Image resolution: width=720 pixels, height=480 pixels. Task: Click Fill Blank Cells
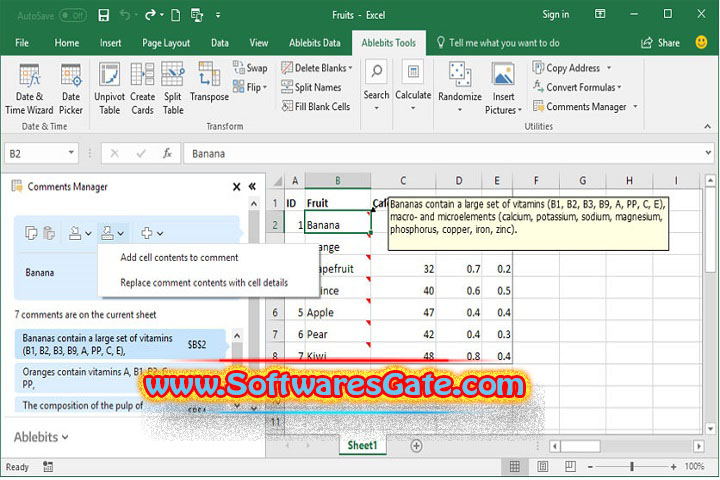[x=316, y=107]
